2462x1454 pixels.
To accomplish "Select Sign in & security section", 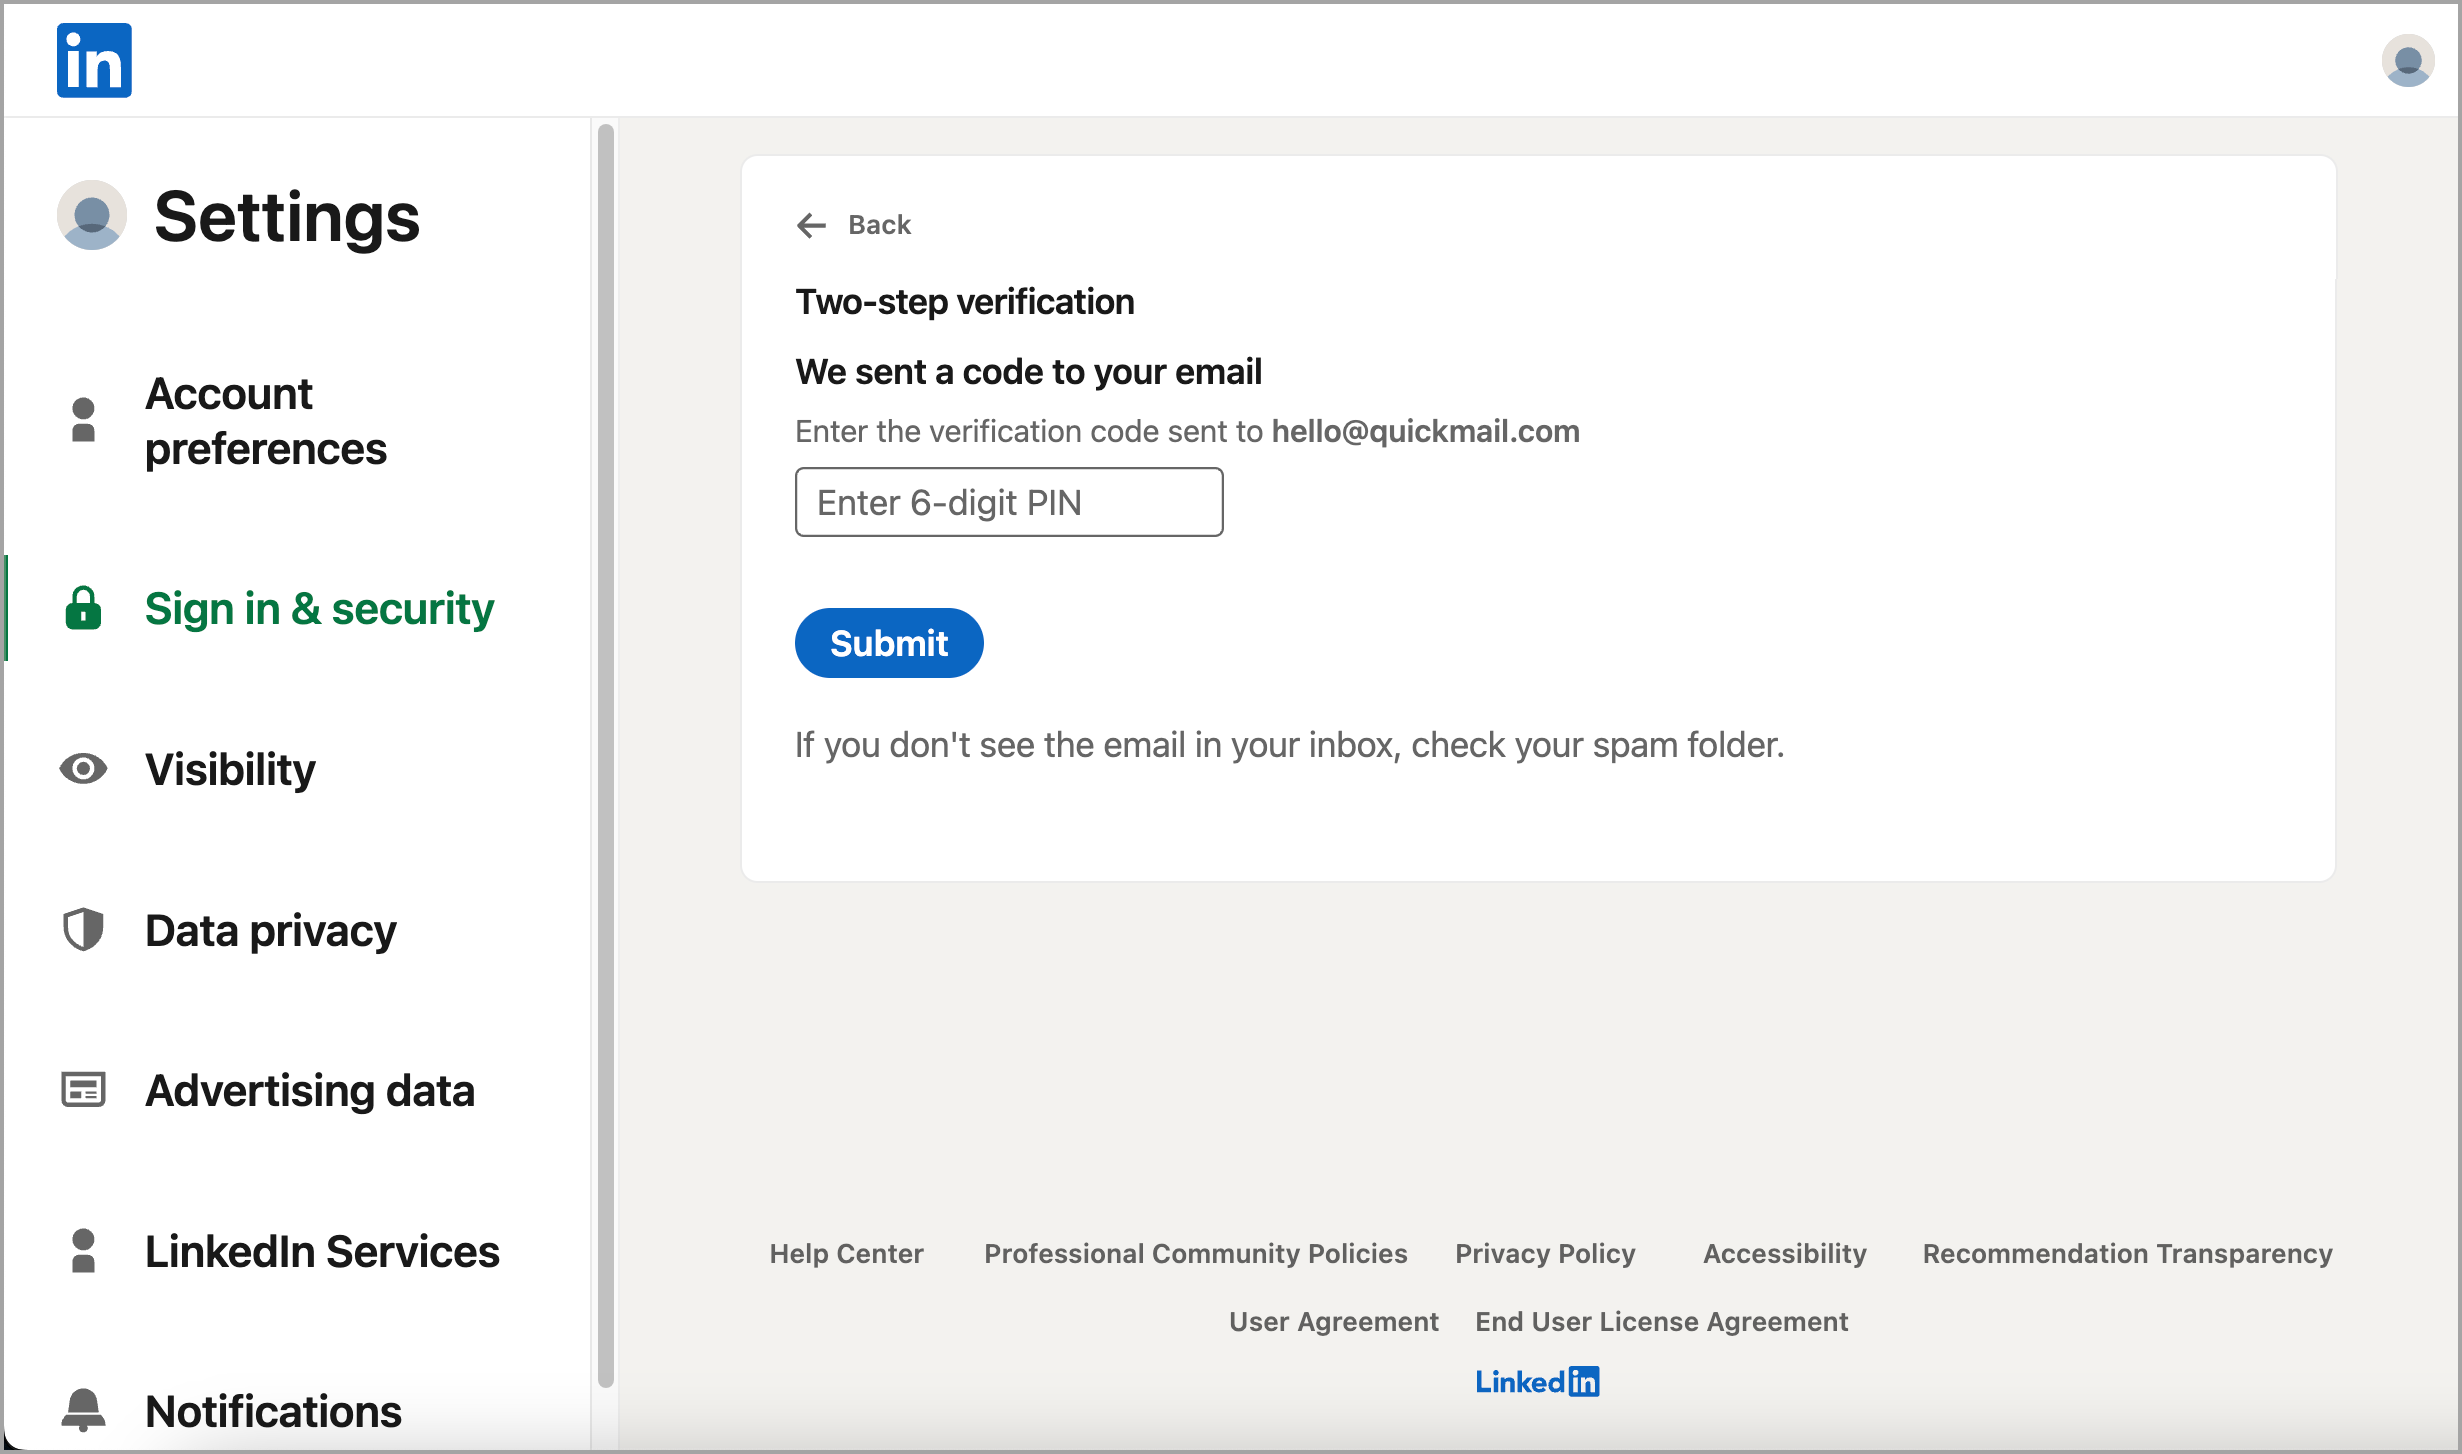I will 319,608.
